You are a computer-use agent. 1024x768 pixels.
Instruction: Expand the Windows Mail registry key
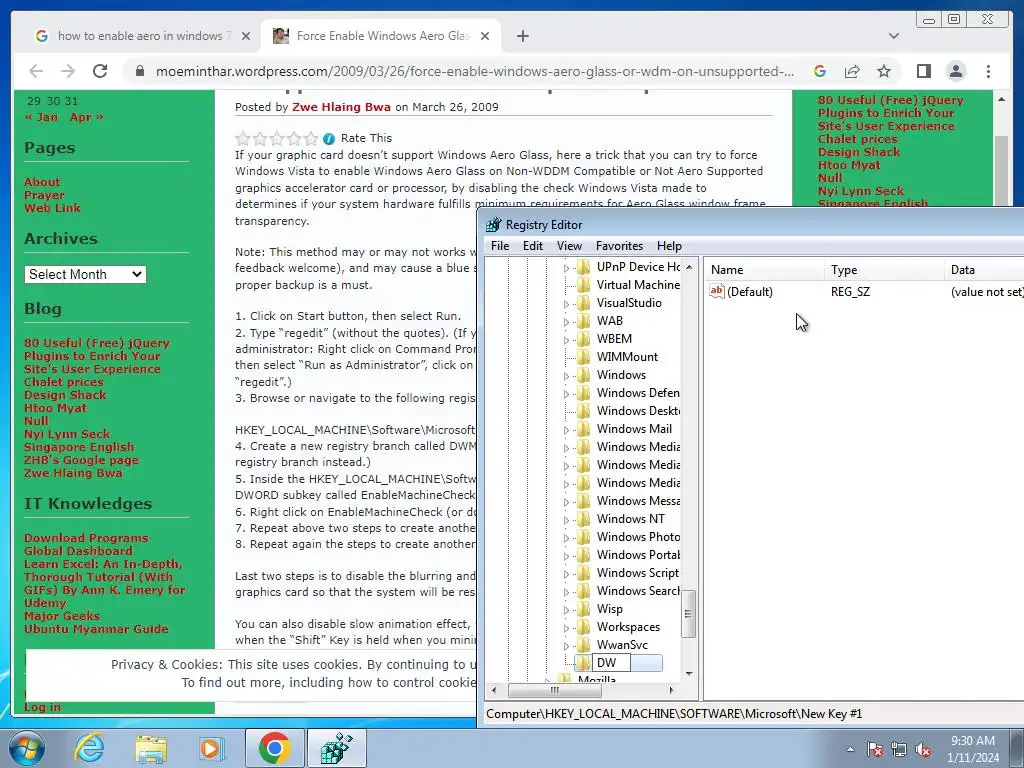point(566,430)
